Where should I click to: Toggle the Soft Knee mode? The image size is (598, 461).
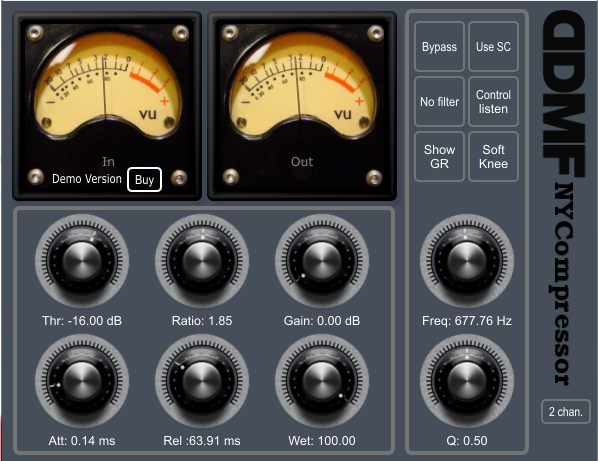(493, 156)
